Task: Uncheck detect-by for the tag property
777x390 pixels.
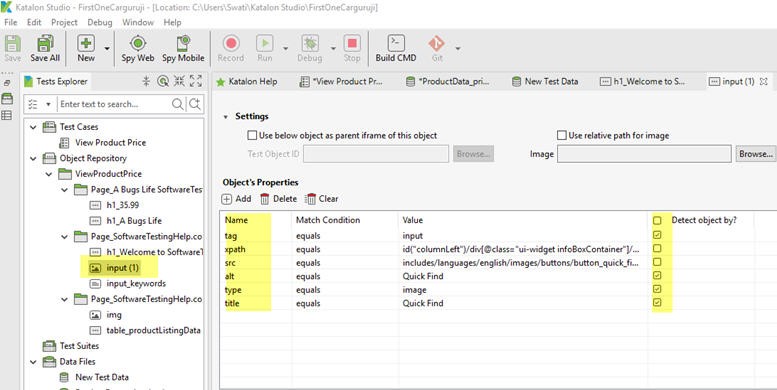Action: (657, 235)
